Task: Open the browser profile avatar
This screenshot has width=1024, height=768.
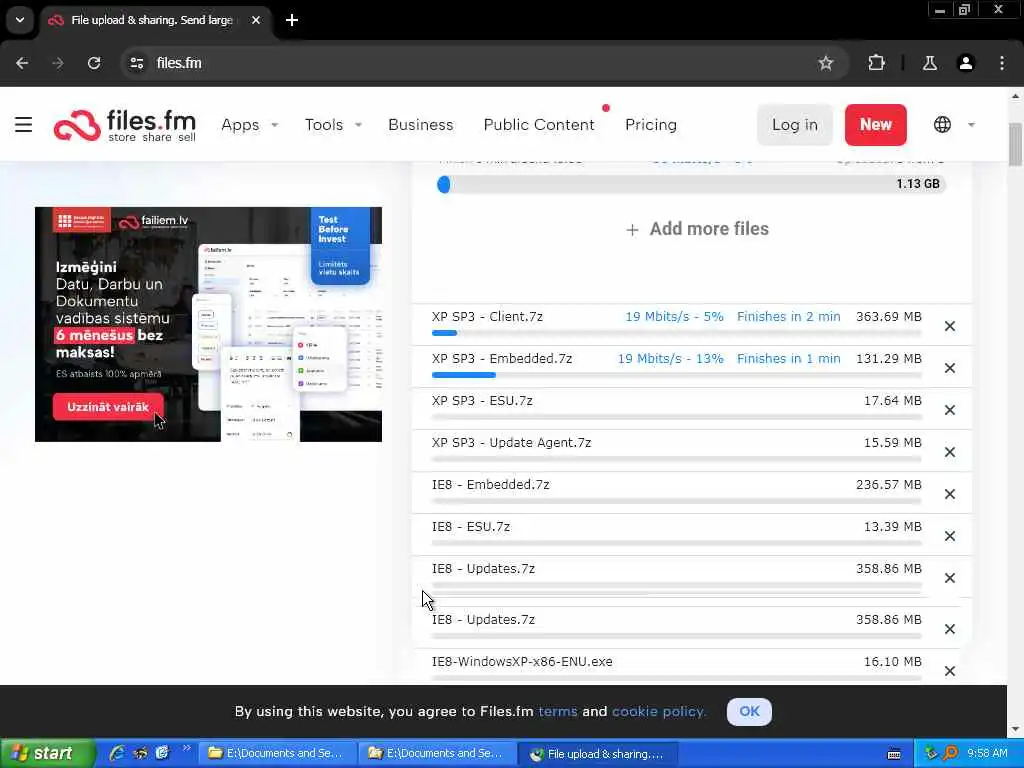Action: point(965,63)
